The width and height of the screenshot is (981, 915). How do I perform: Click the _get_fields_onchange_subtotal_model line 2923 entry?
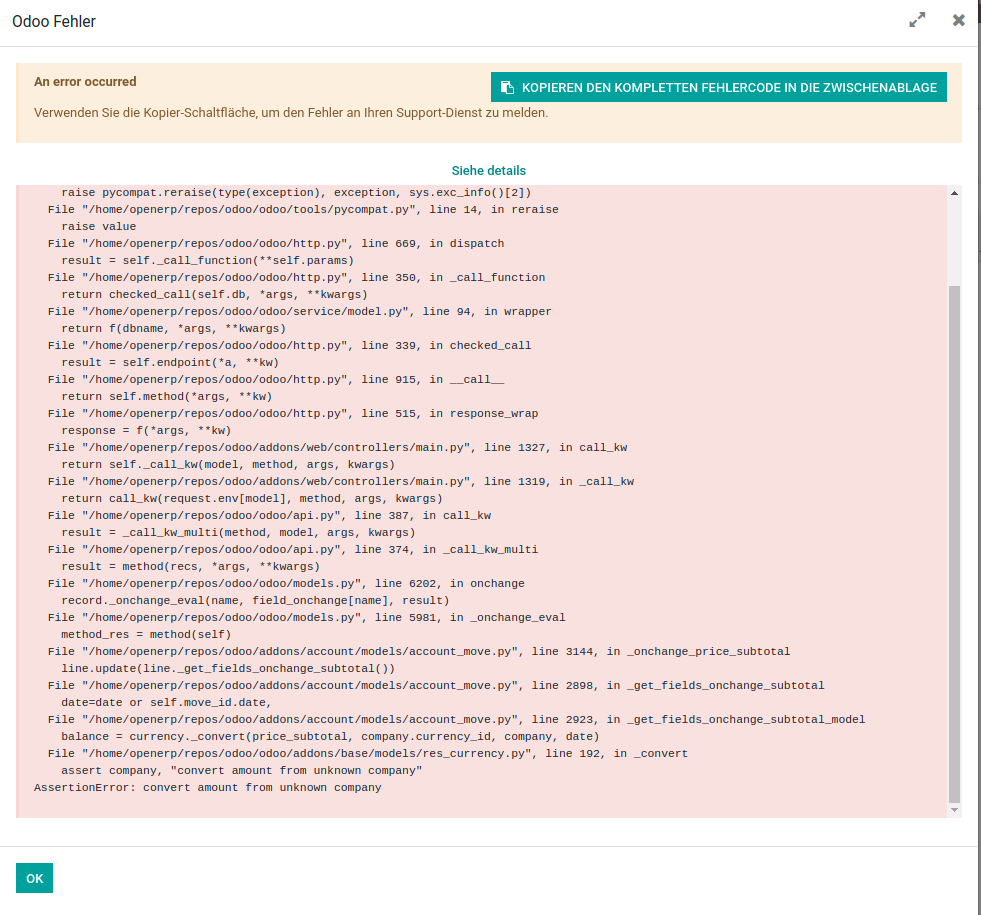pyautogui.click(x=457, y=720)
